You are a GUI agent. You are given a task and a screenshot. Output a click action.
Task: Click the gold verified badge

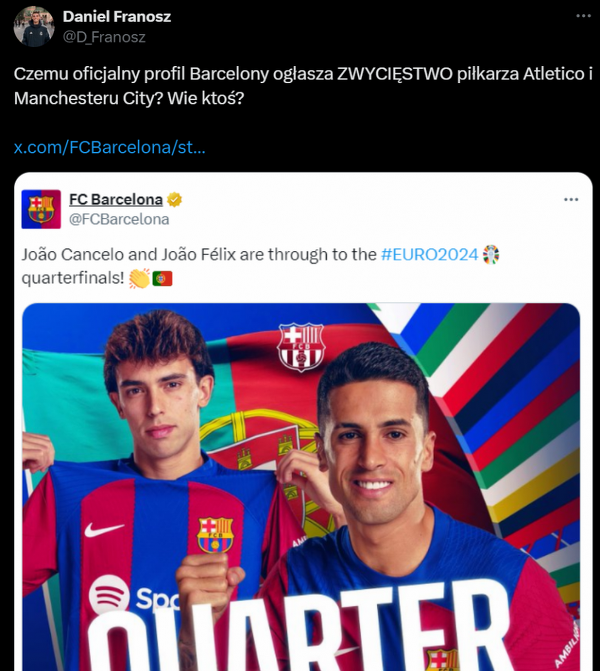(x=175, y=199)
